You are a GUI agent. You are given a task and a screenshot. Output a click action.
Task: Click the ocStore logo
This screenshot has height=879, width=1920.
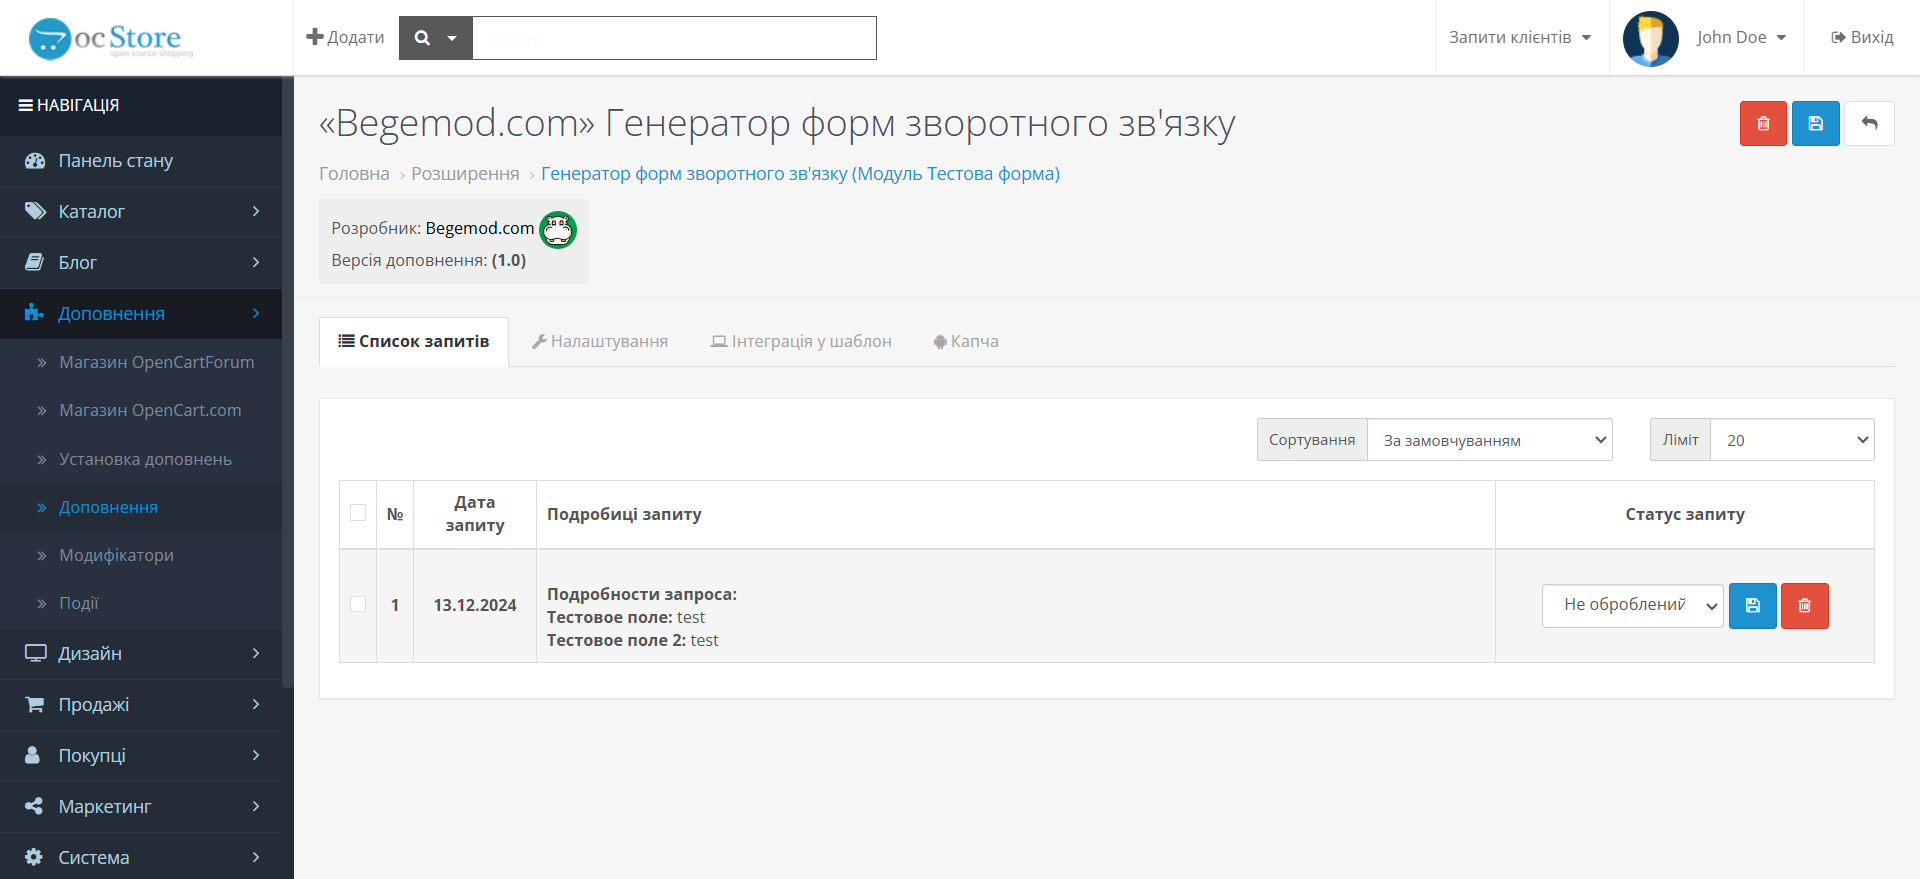(x=110, y=38)
